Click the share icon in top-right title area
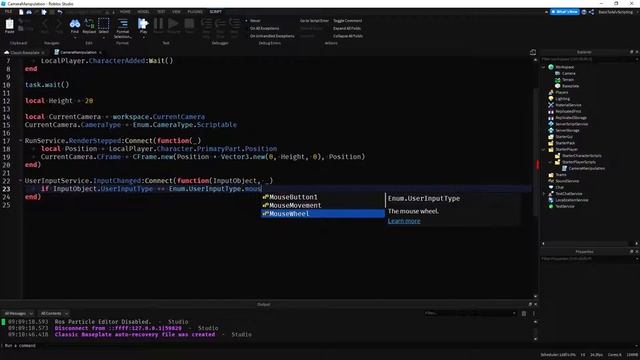Viewport: 640px width, 360px height. pyautogui.click(x=591, y=12)
